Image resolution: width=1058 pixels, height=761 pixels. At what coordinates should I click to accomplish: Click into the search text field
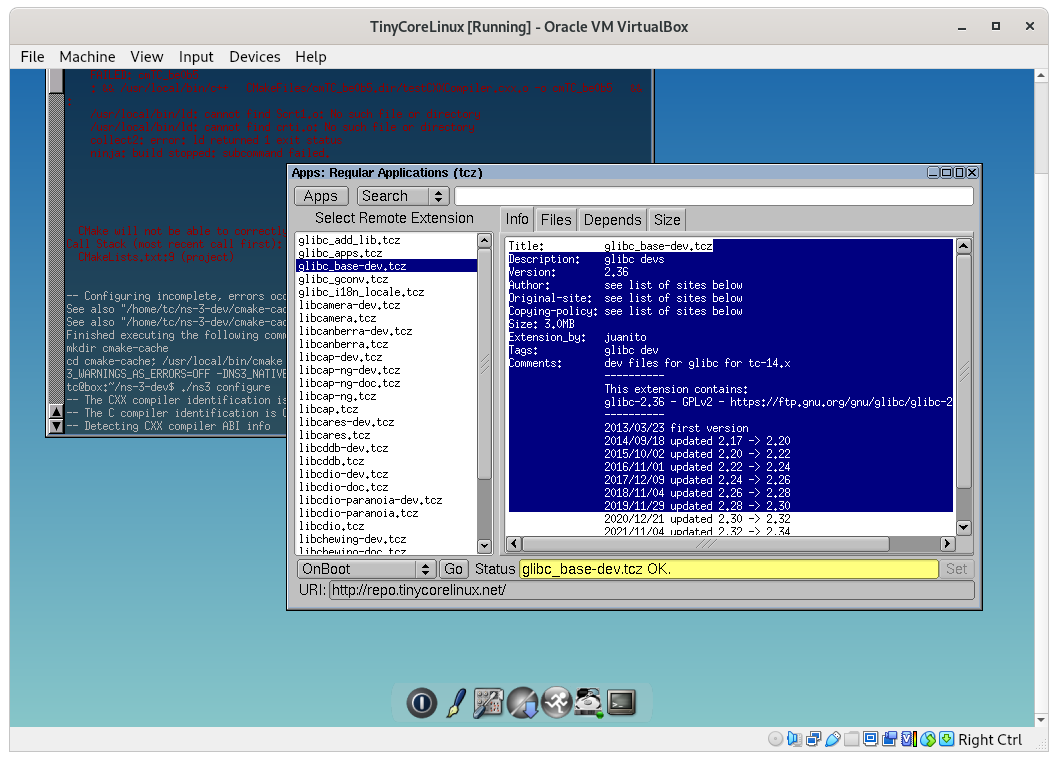714,196
